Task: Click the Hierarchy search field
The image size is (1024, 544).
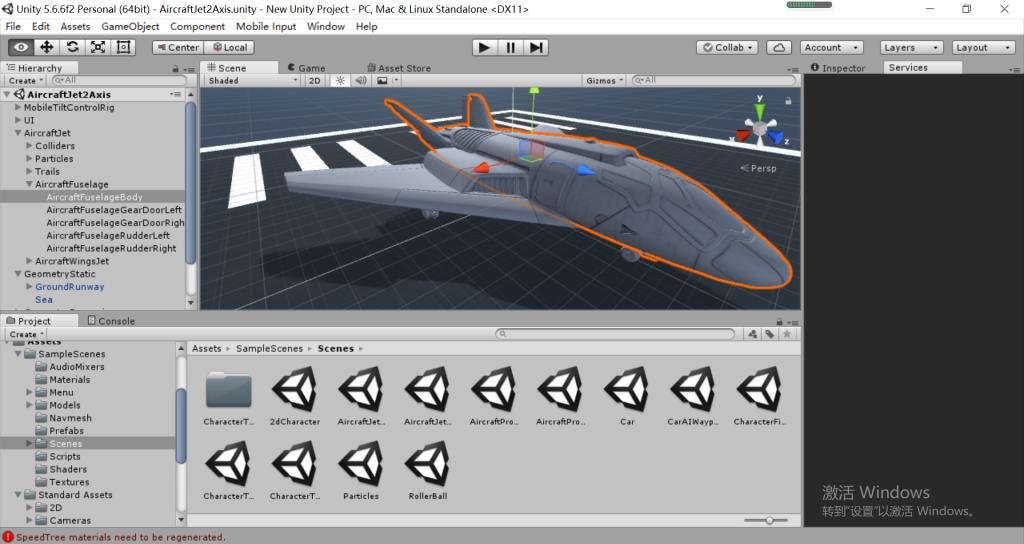Action: point(118,80)
